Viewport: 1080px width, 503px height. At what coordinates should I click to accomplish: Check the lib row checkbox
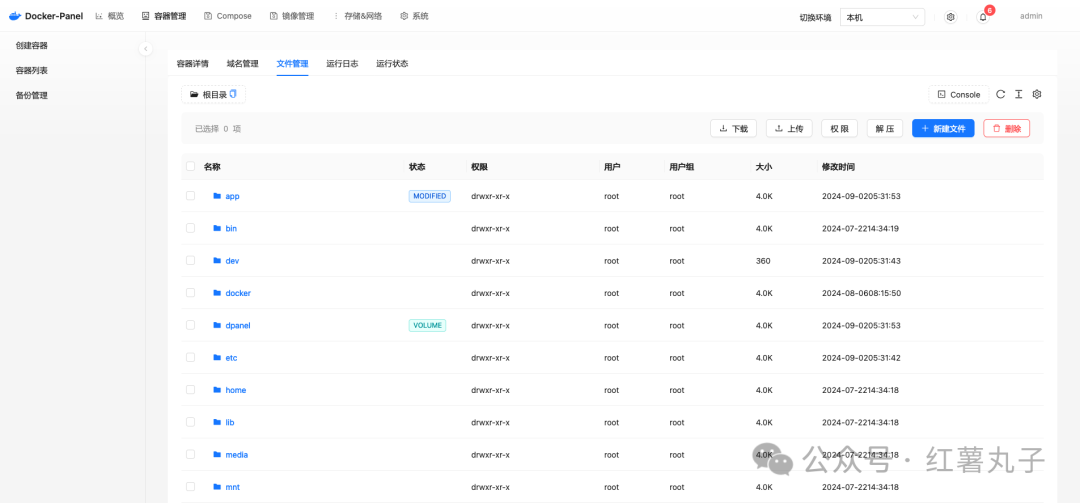click(191, 422)
